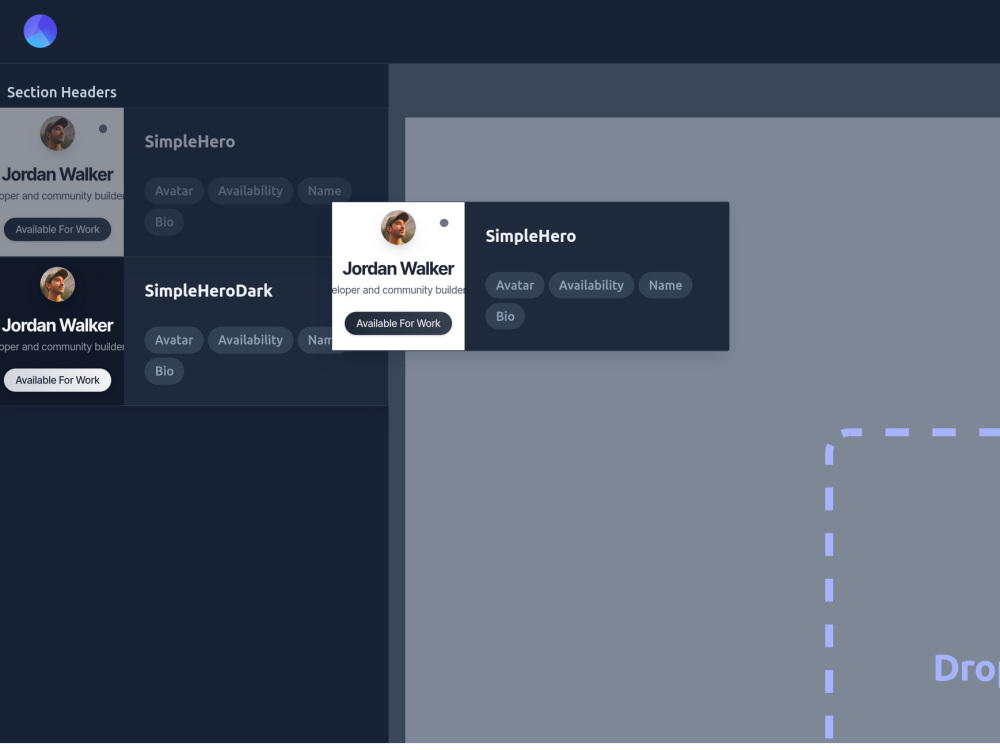The width and height of the screenshot is (1000, 750).
Task: Click the Bio tag under sidebar SimpleHero
Action: (x=164, y=222)
